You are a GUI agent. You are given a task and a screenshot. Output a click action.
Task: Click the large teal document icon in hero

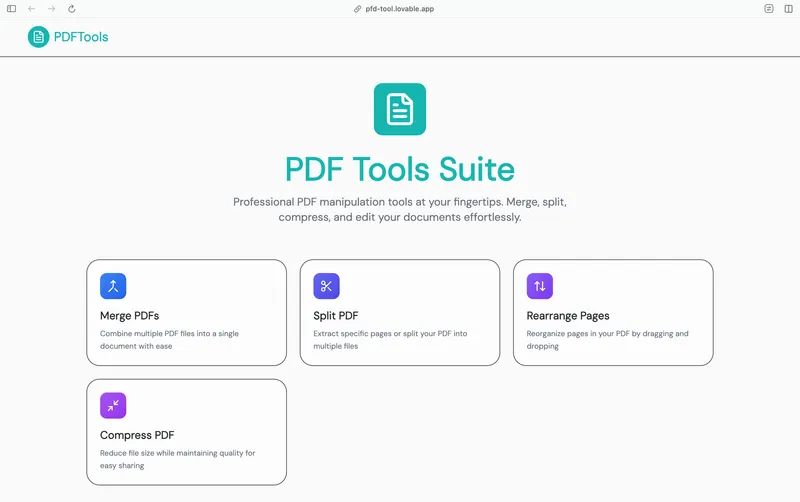coord(400,109)
